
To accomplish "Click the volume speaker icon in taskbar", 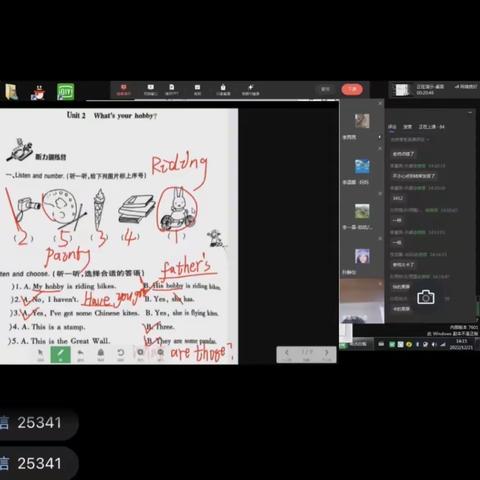I will 434,344.
